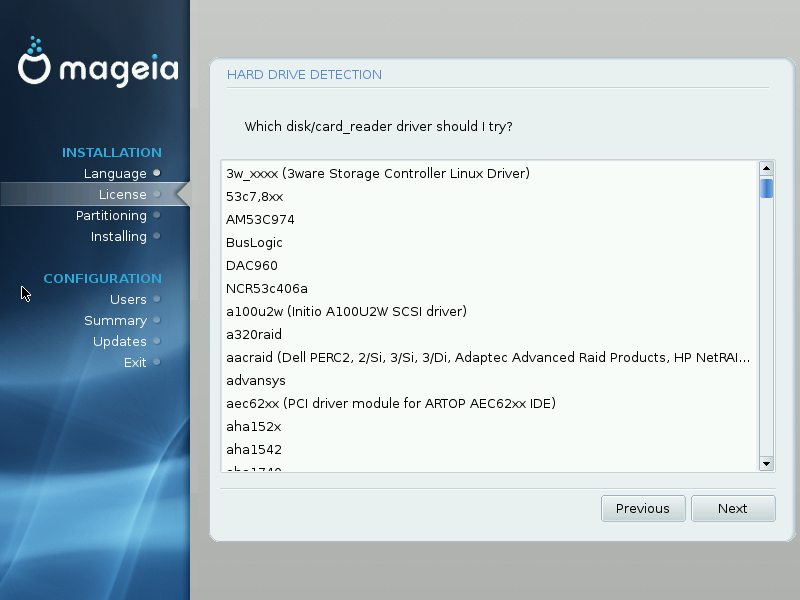Choose the NCR53c406a driver
The width and height of the screenshot is (800, 600).
point(490,288)
